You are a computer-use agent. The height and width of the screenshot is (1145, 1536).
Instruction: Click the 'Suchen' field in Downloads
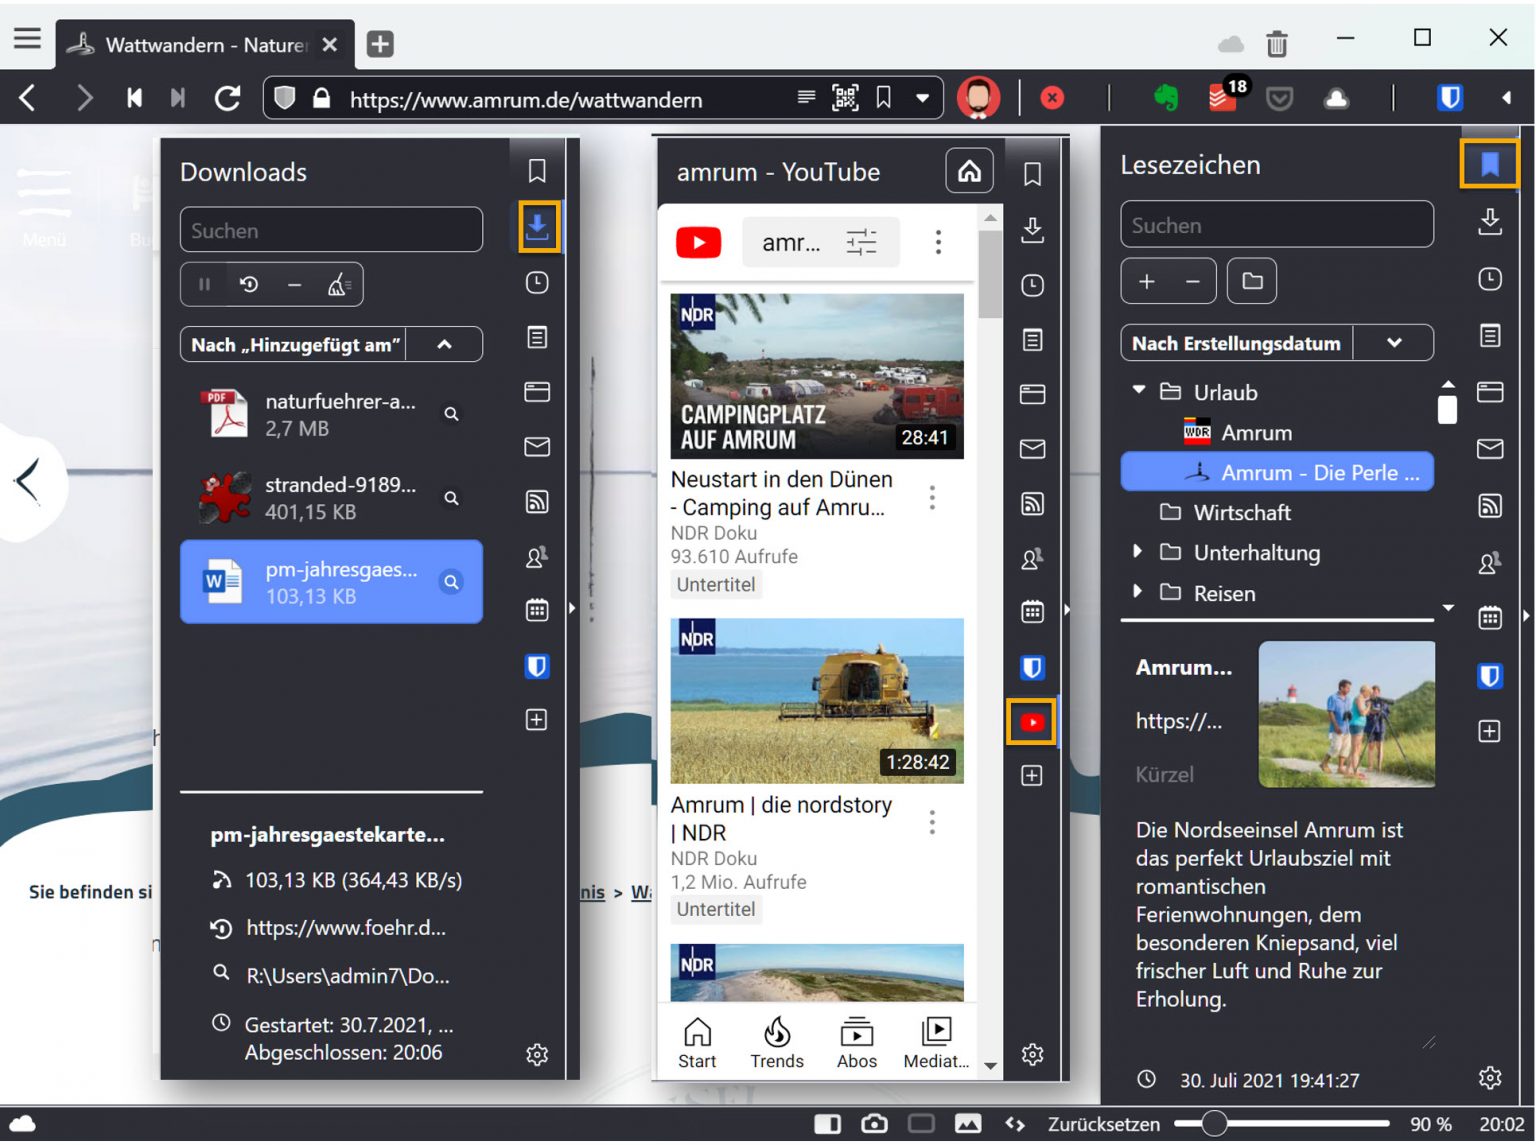coord(331,230)
